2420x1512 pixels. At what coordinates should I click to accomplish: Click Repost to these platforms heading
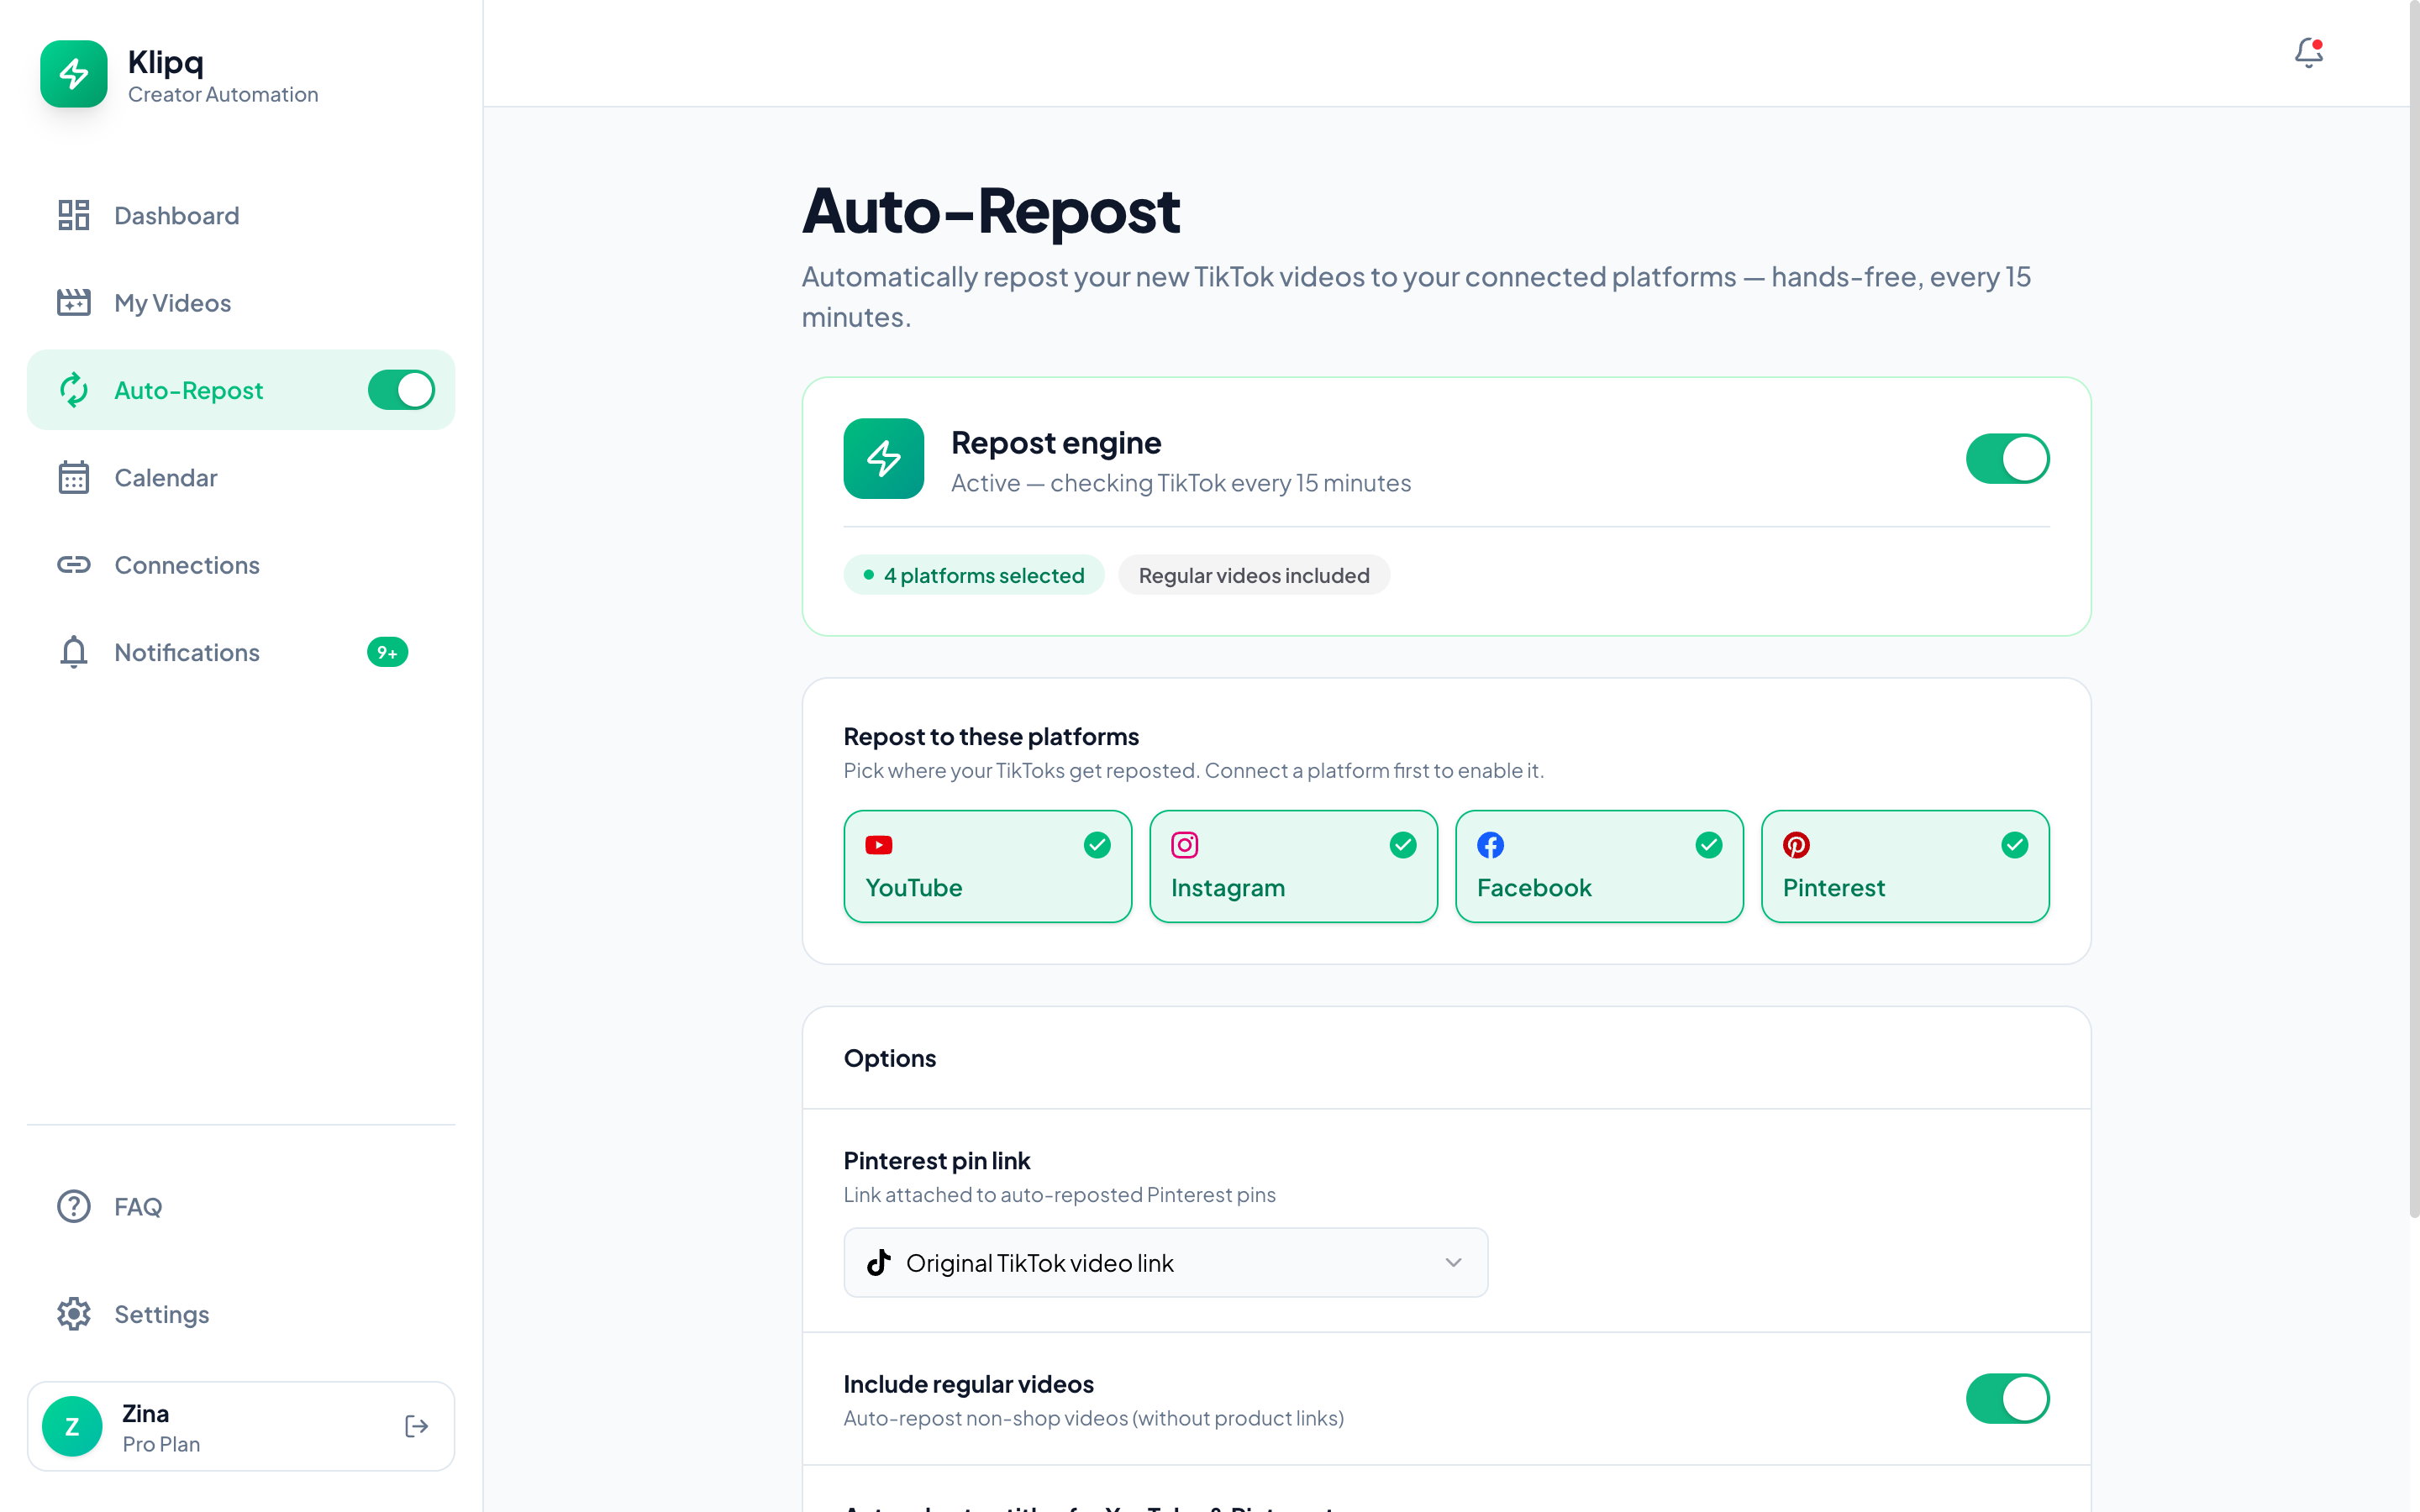pos(990,736)
